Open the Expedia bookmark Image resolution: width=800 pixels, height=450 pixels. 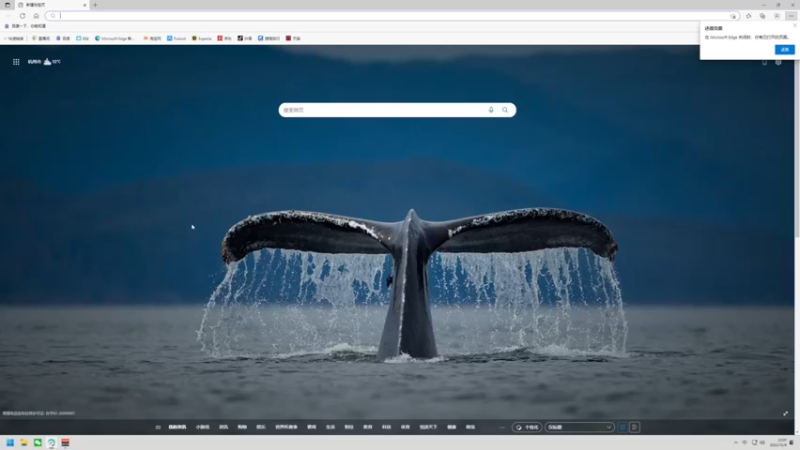coord(202,38)
